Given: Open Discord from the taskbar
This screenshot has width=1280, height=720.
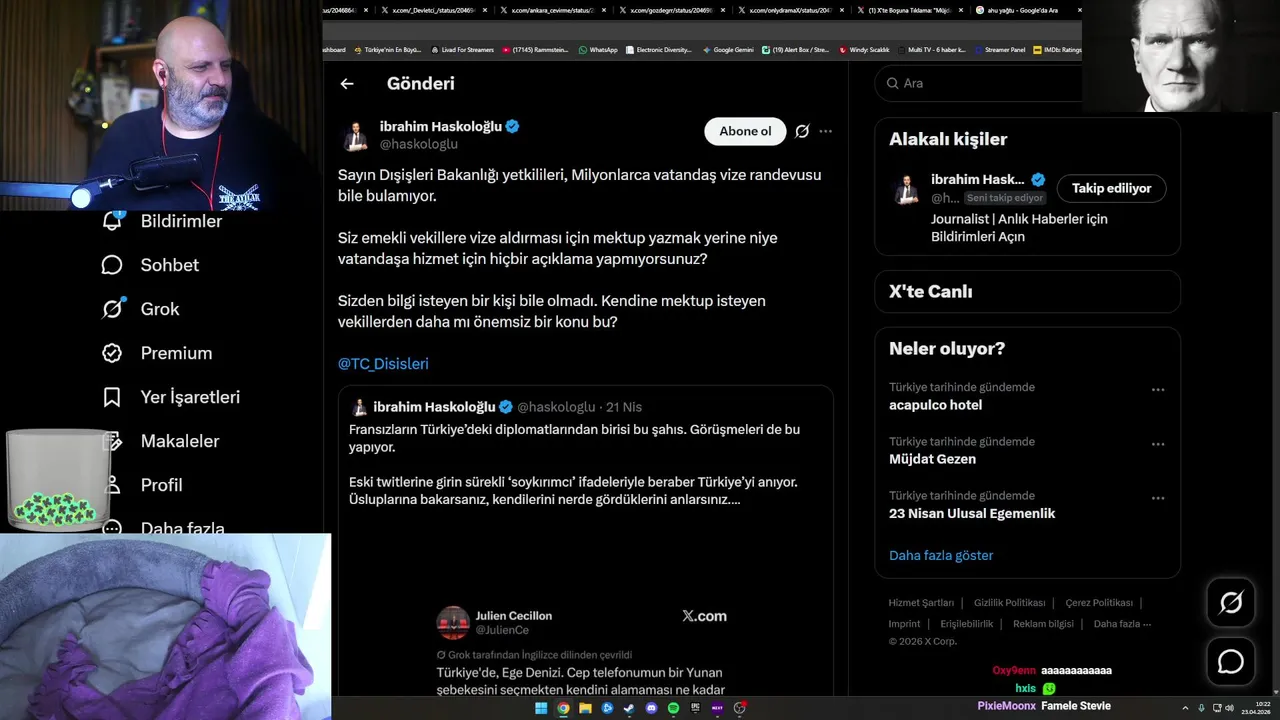Looking at the screenshot, I should pos(651,708).
